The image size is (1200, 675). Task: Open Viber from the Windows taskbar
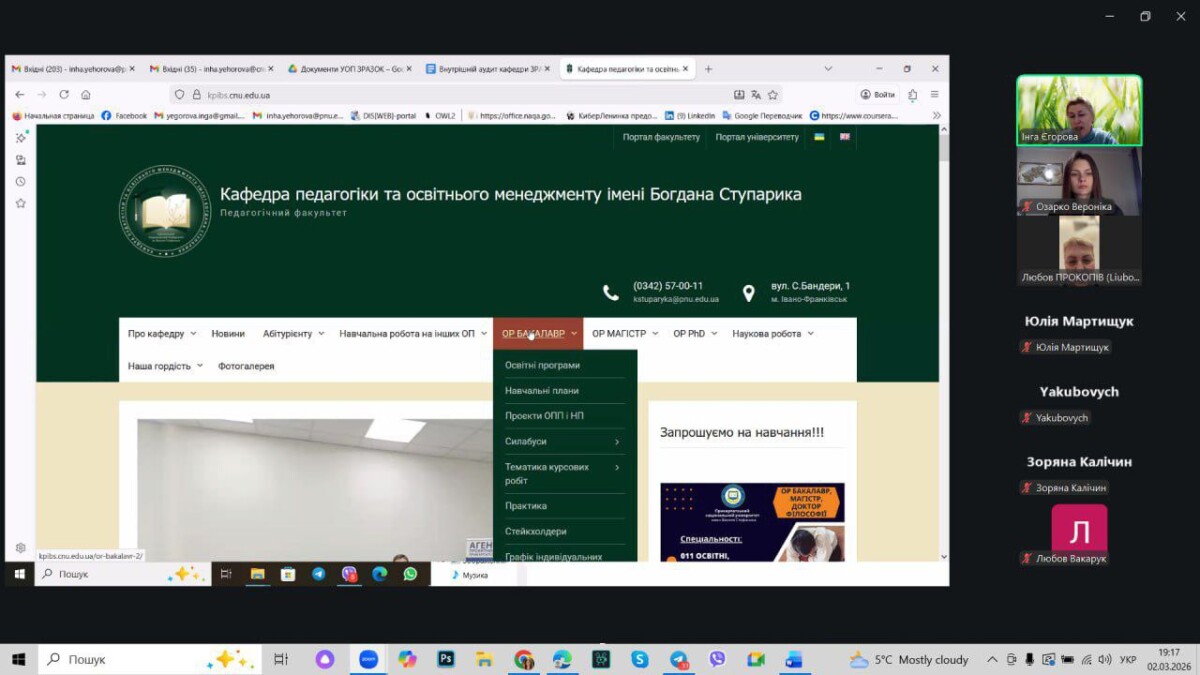pyautogui.click(x=717, y=659)
